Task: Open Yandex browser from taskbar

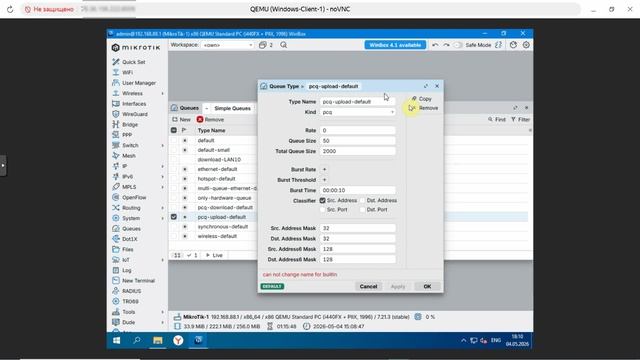Action: coord(178,340)
